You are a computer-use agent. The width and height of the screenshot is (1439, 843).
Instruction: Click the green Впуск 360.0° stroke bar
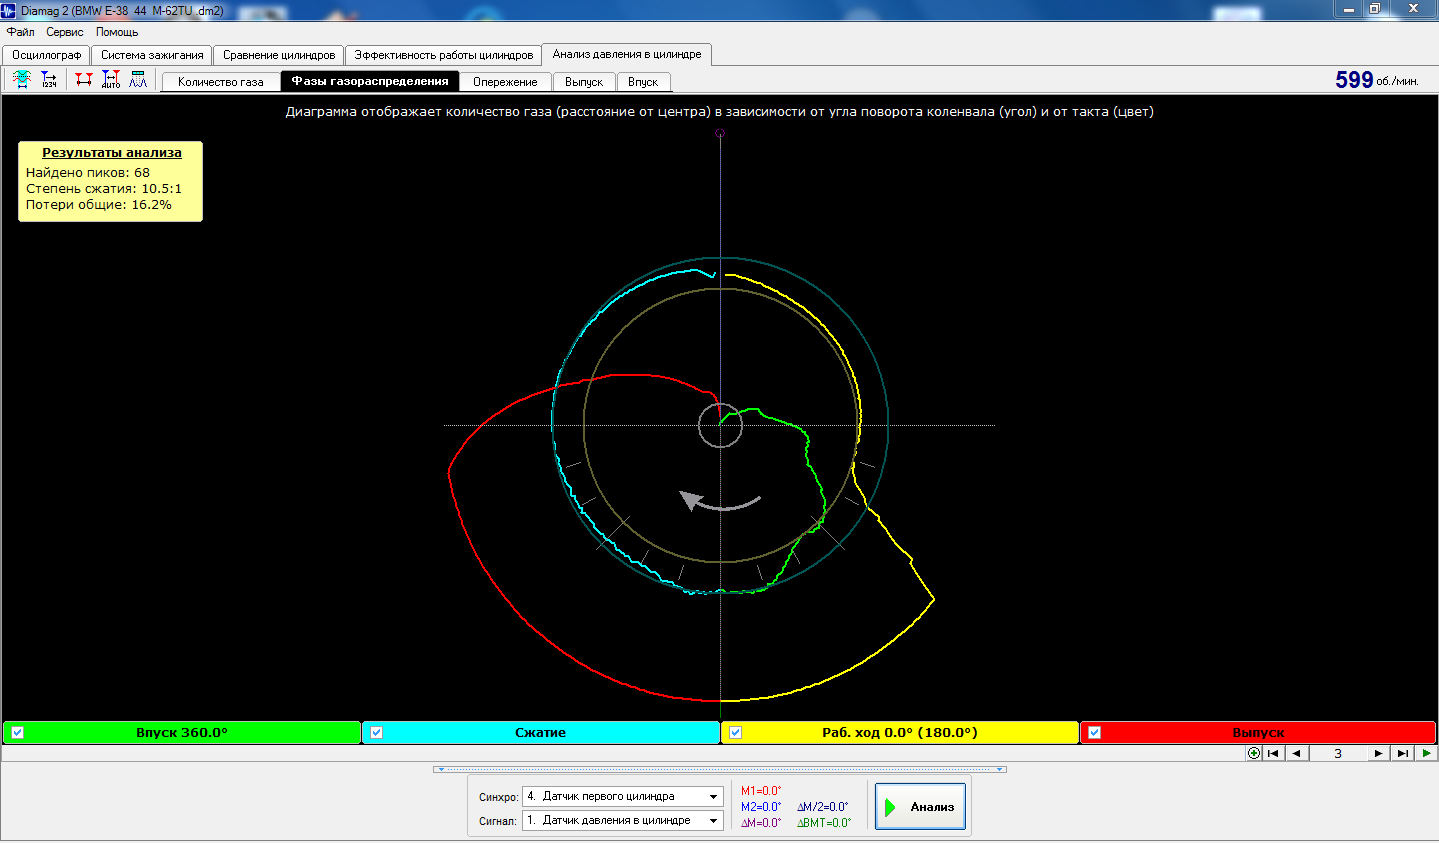point(182,733)
